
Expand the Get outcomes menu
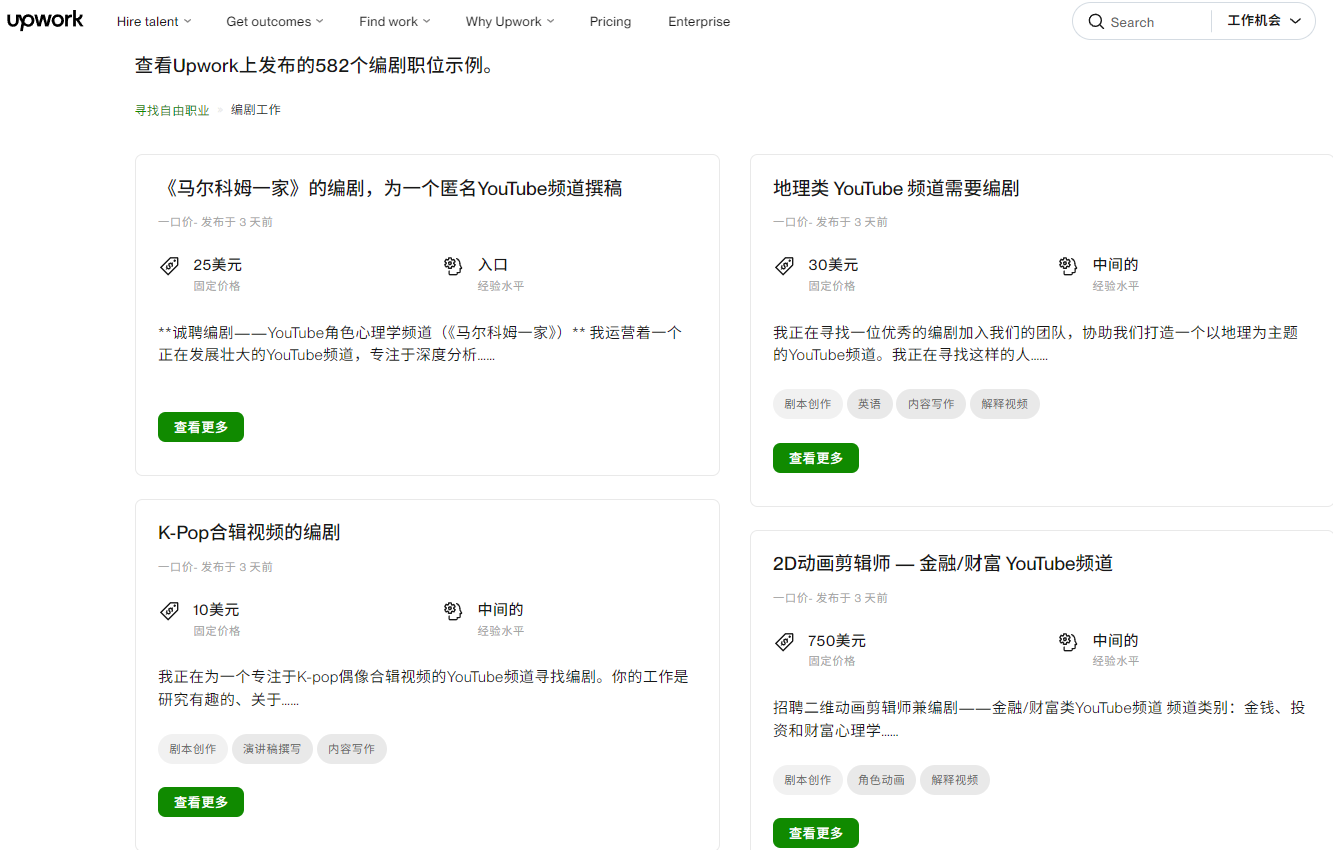pyautogui.click(x=275, y=21)
